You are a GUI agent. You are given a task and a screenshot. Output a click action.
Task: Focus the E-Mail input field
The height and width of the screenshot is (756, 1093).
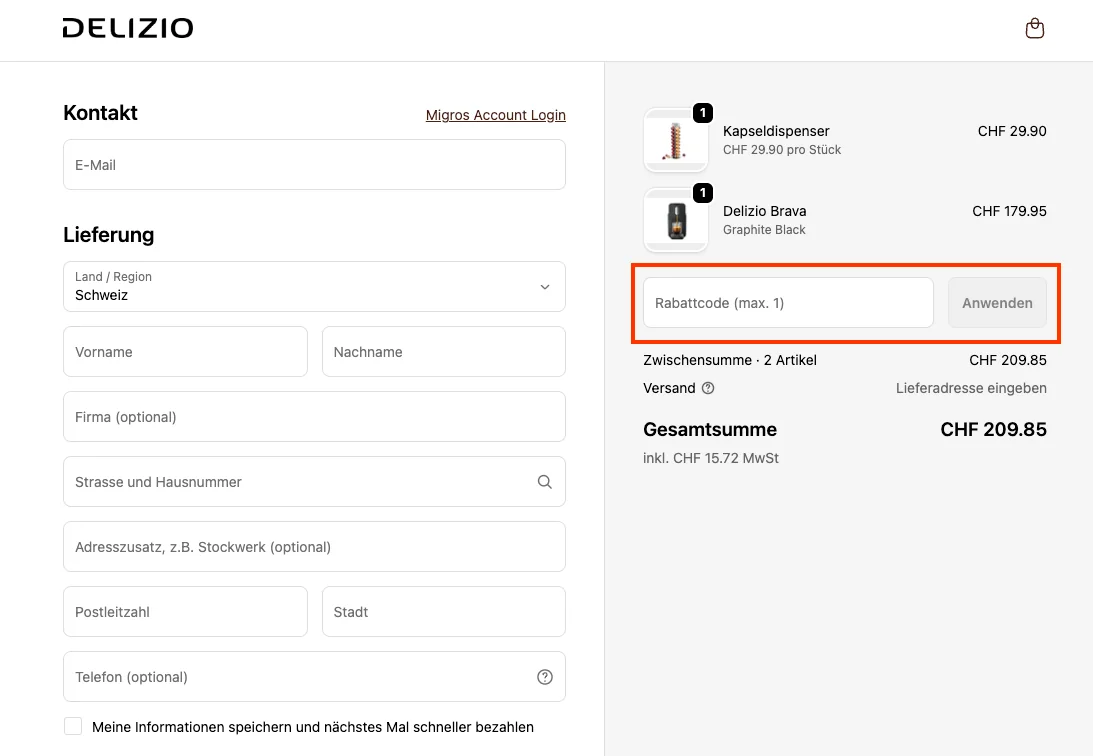pos(314,165)
